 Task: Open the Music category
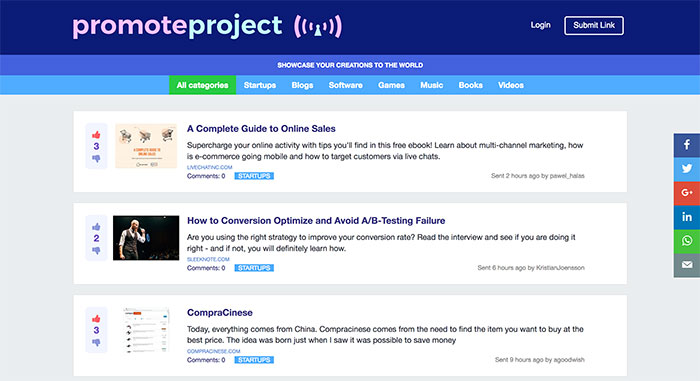(x=432, y=85)
